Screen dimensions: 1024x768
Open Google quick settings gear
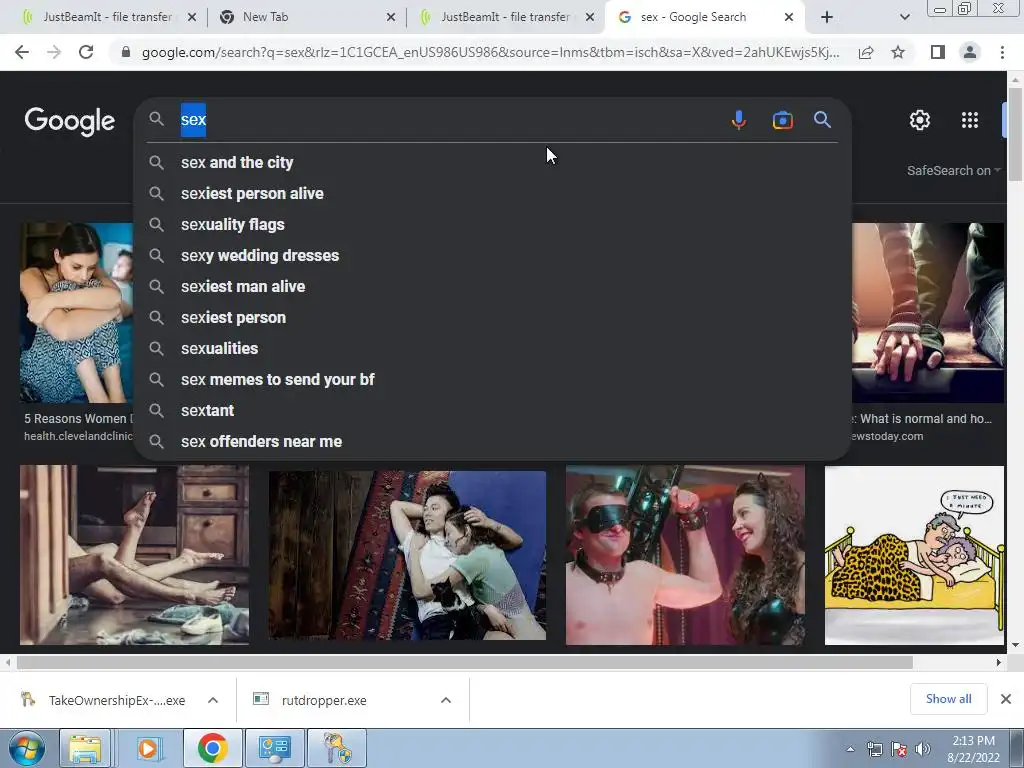920,120
